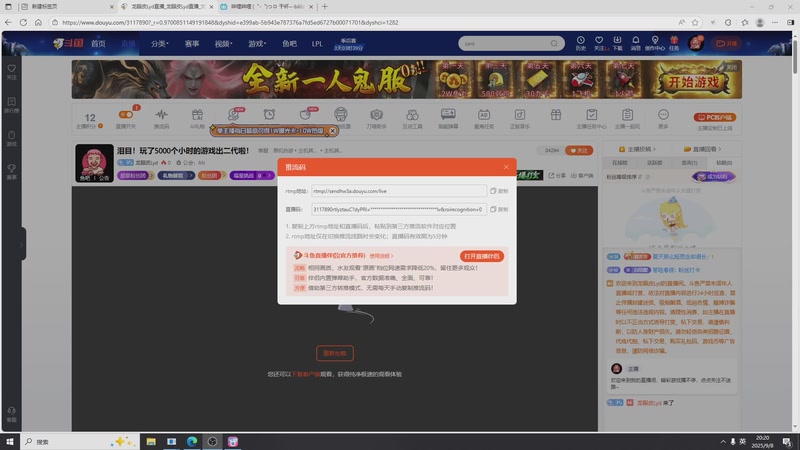Close the 推流码 dialog
Screen dimensions: 800x450
click(x=506, y=167)
